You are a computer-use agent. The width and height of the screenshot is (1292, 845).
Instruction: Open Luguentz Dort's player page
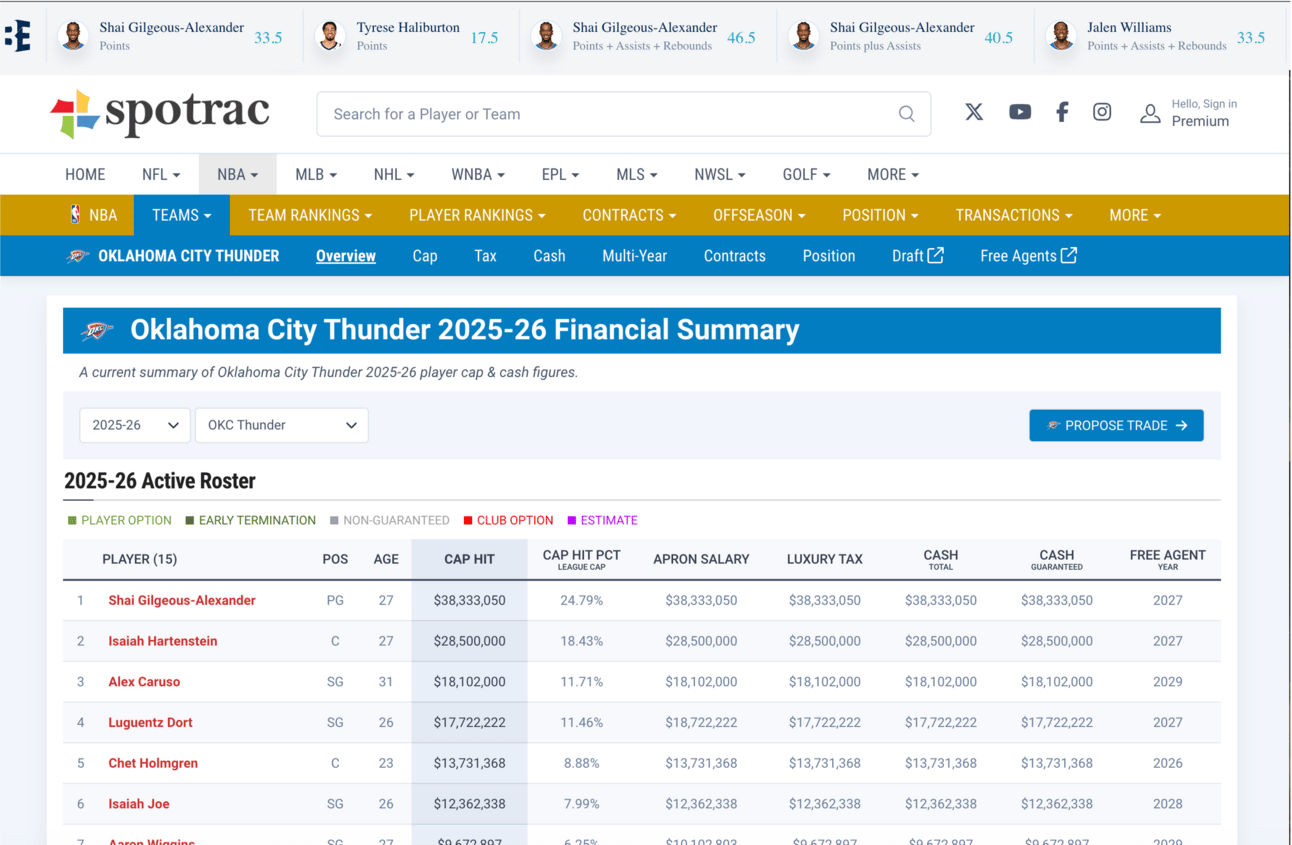point(150,722)
